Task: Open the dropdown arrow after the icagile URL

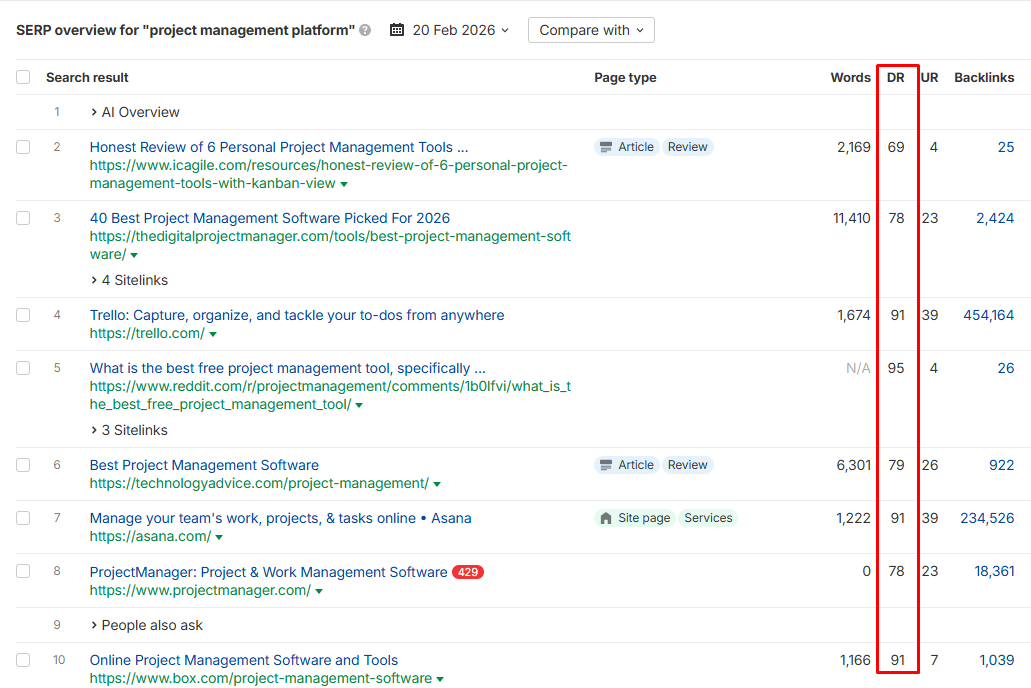Action: (x=344, y=184)
